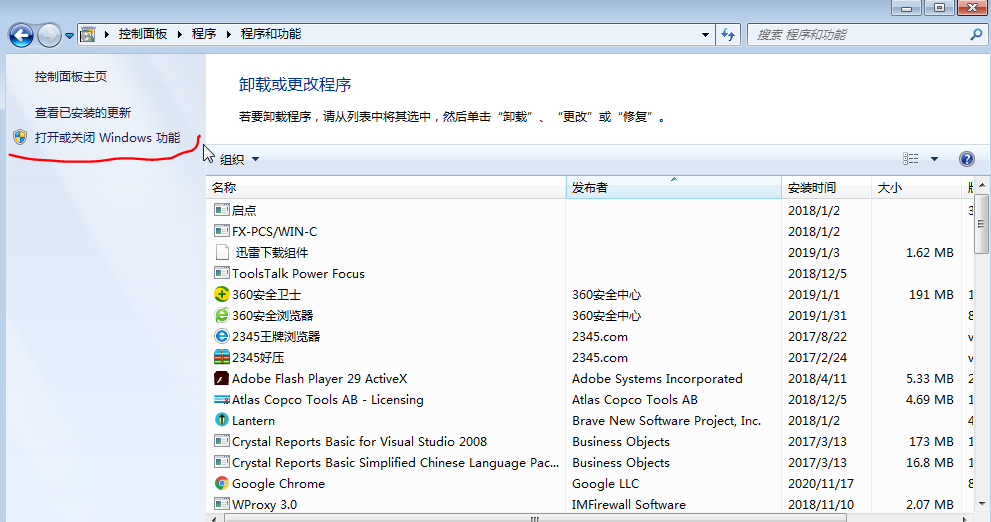Sort by 名称 column header
Screen dimensions: 991x522
pyautogui.click(x=386, y=188)
